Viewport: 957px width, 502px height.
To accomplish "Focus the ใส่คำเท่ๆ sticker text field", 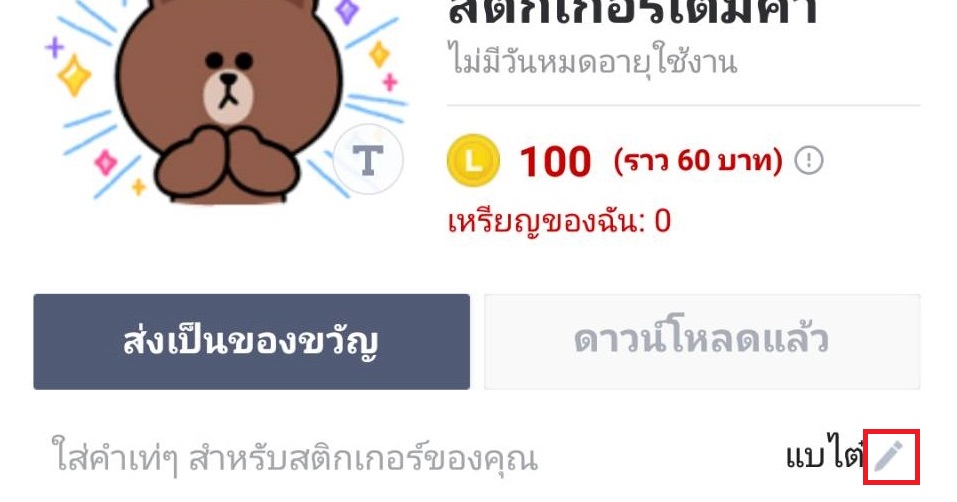I will [297, 459].
